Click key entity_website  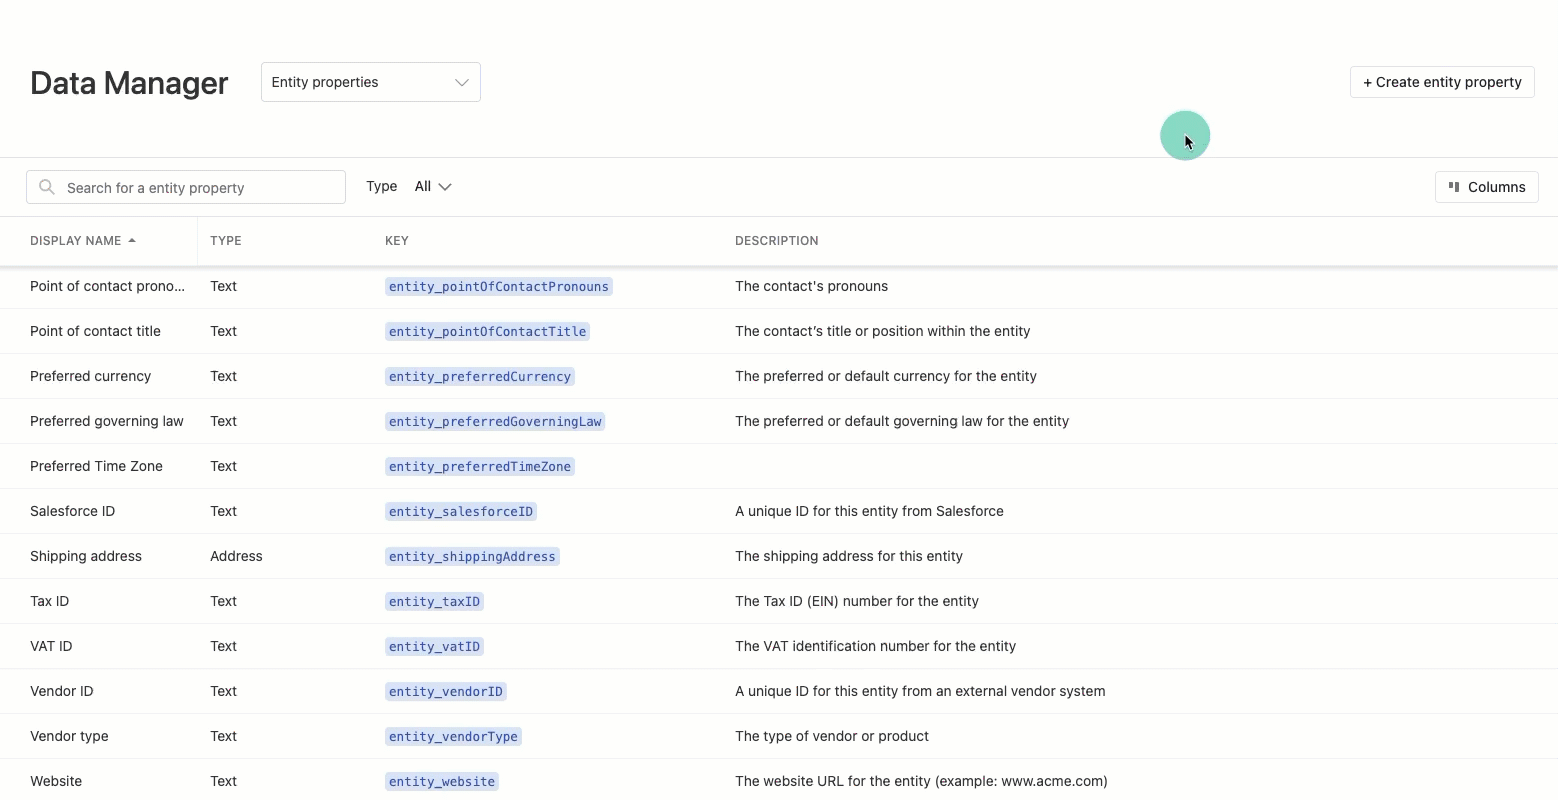click(x=442, y=782)
